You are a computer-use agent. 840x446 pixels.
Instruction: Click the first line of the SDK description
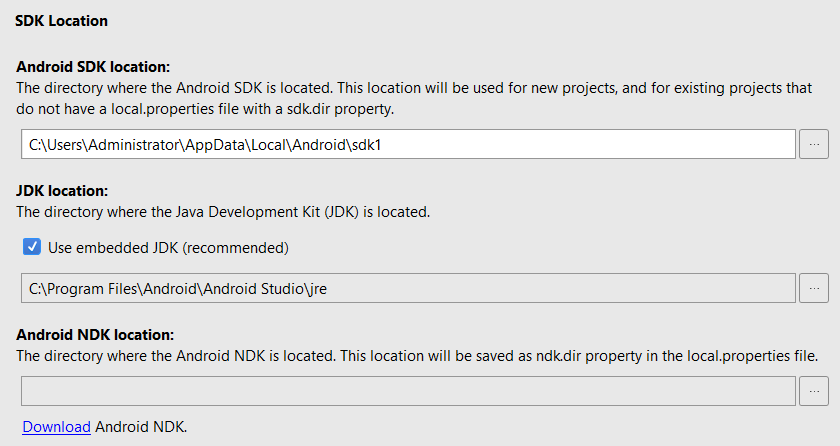413,87
